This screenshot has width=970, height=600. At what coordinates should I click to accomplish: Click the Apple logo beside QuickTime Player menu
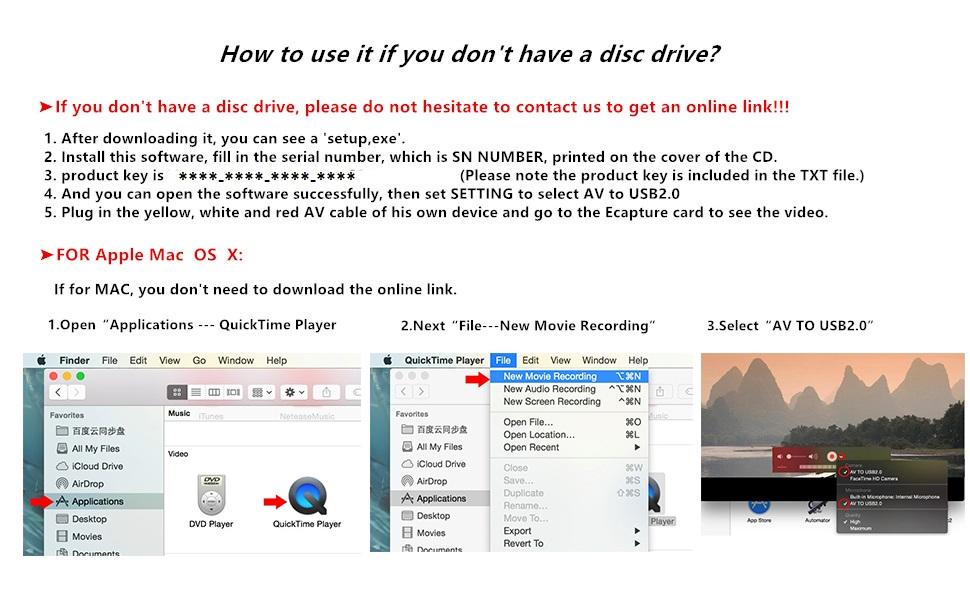coord(388,360)
